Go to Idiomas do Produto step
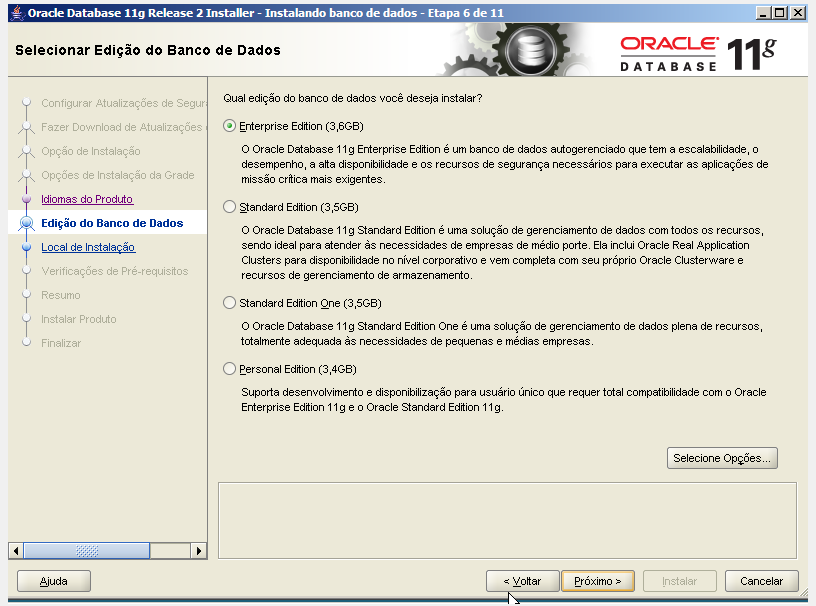 pyautogui.click(x=87, y=199)
